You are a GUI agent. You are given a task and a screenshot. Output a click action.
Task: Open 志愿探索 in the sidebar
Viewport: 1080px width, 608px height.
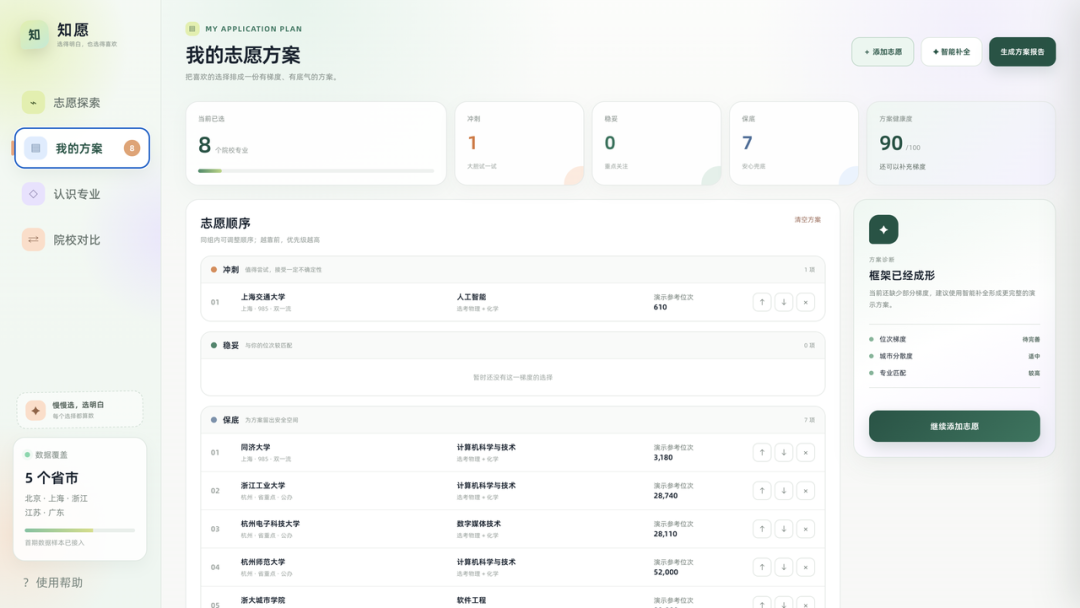tap(81, 103)
